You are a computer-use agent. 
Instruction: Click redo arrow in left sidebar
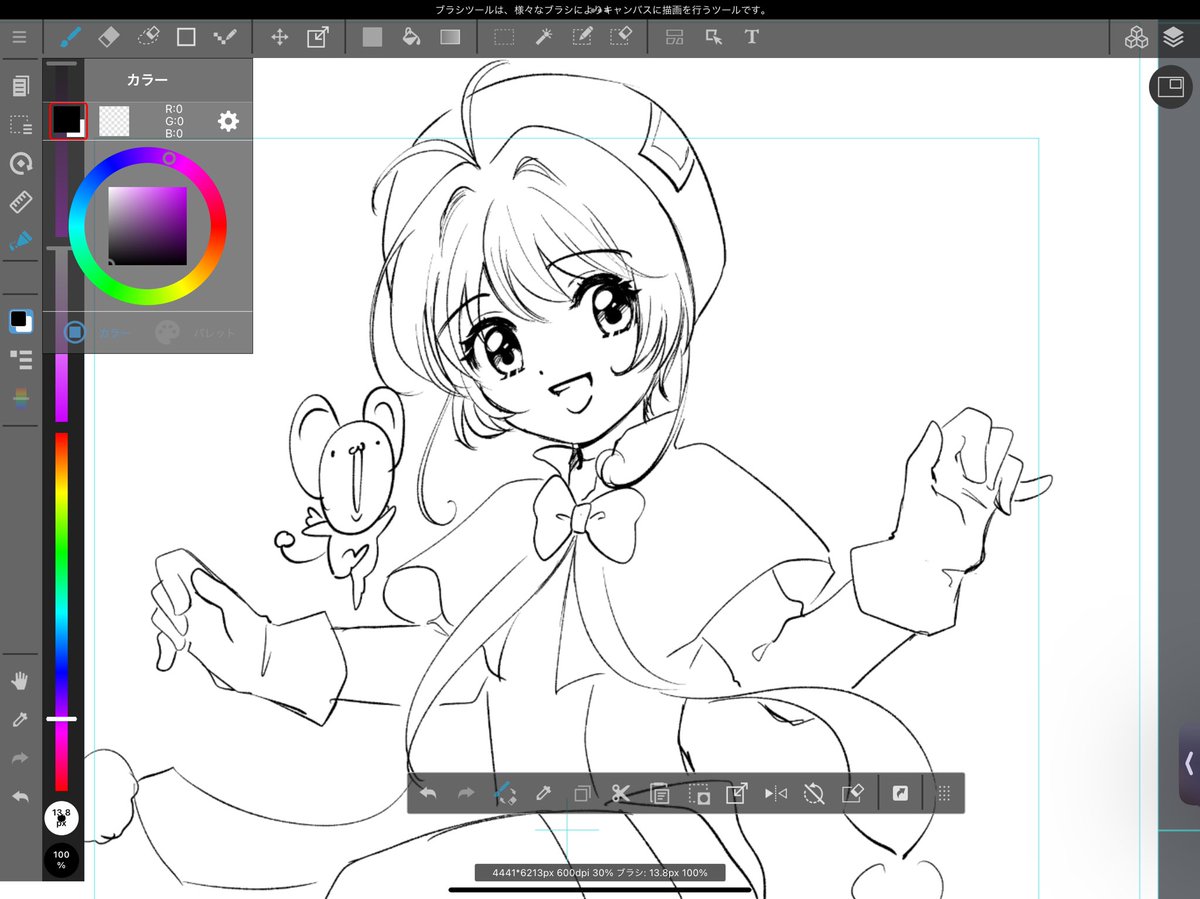20,759
